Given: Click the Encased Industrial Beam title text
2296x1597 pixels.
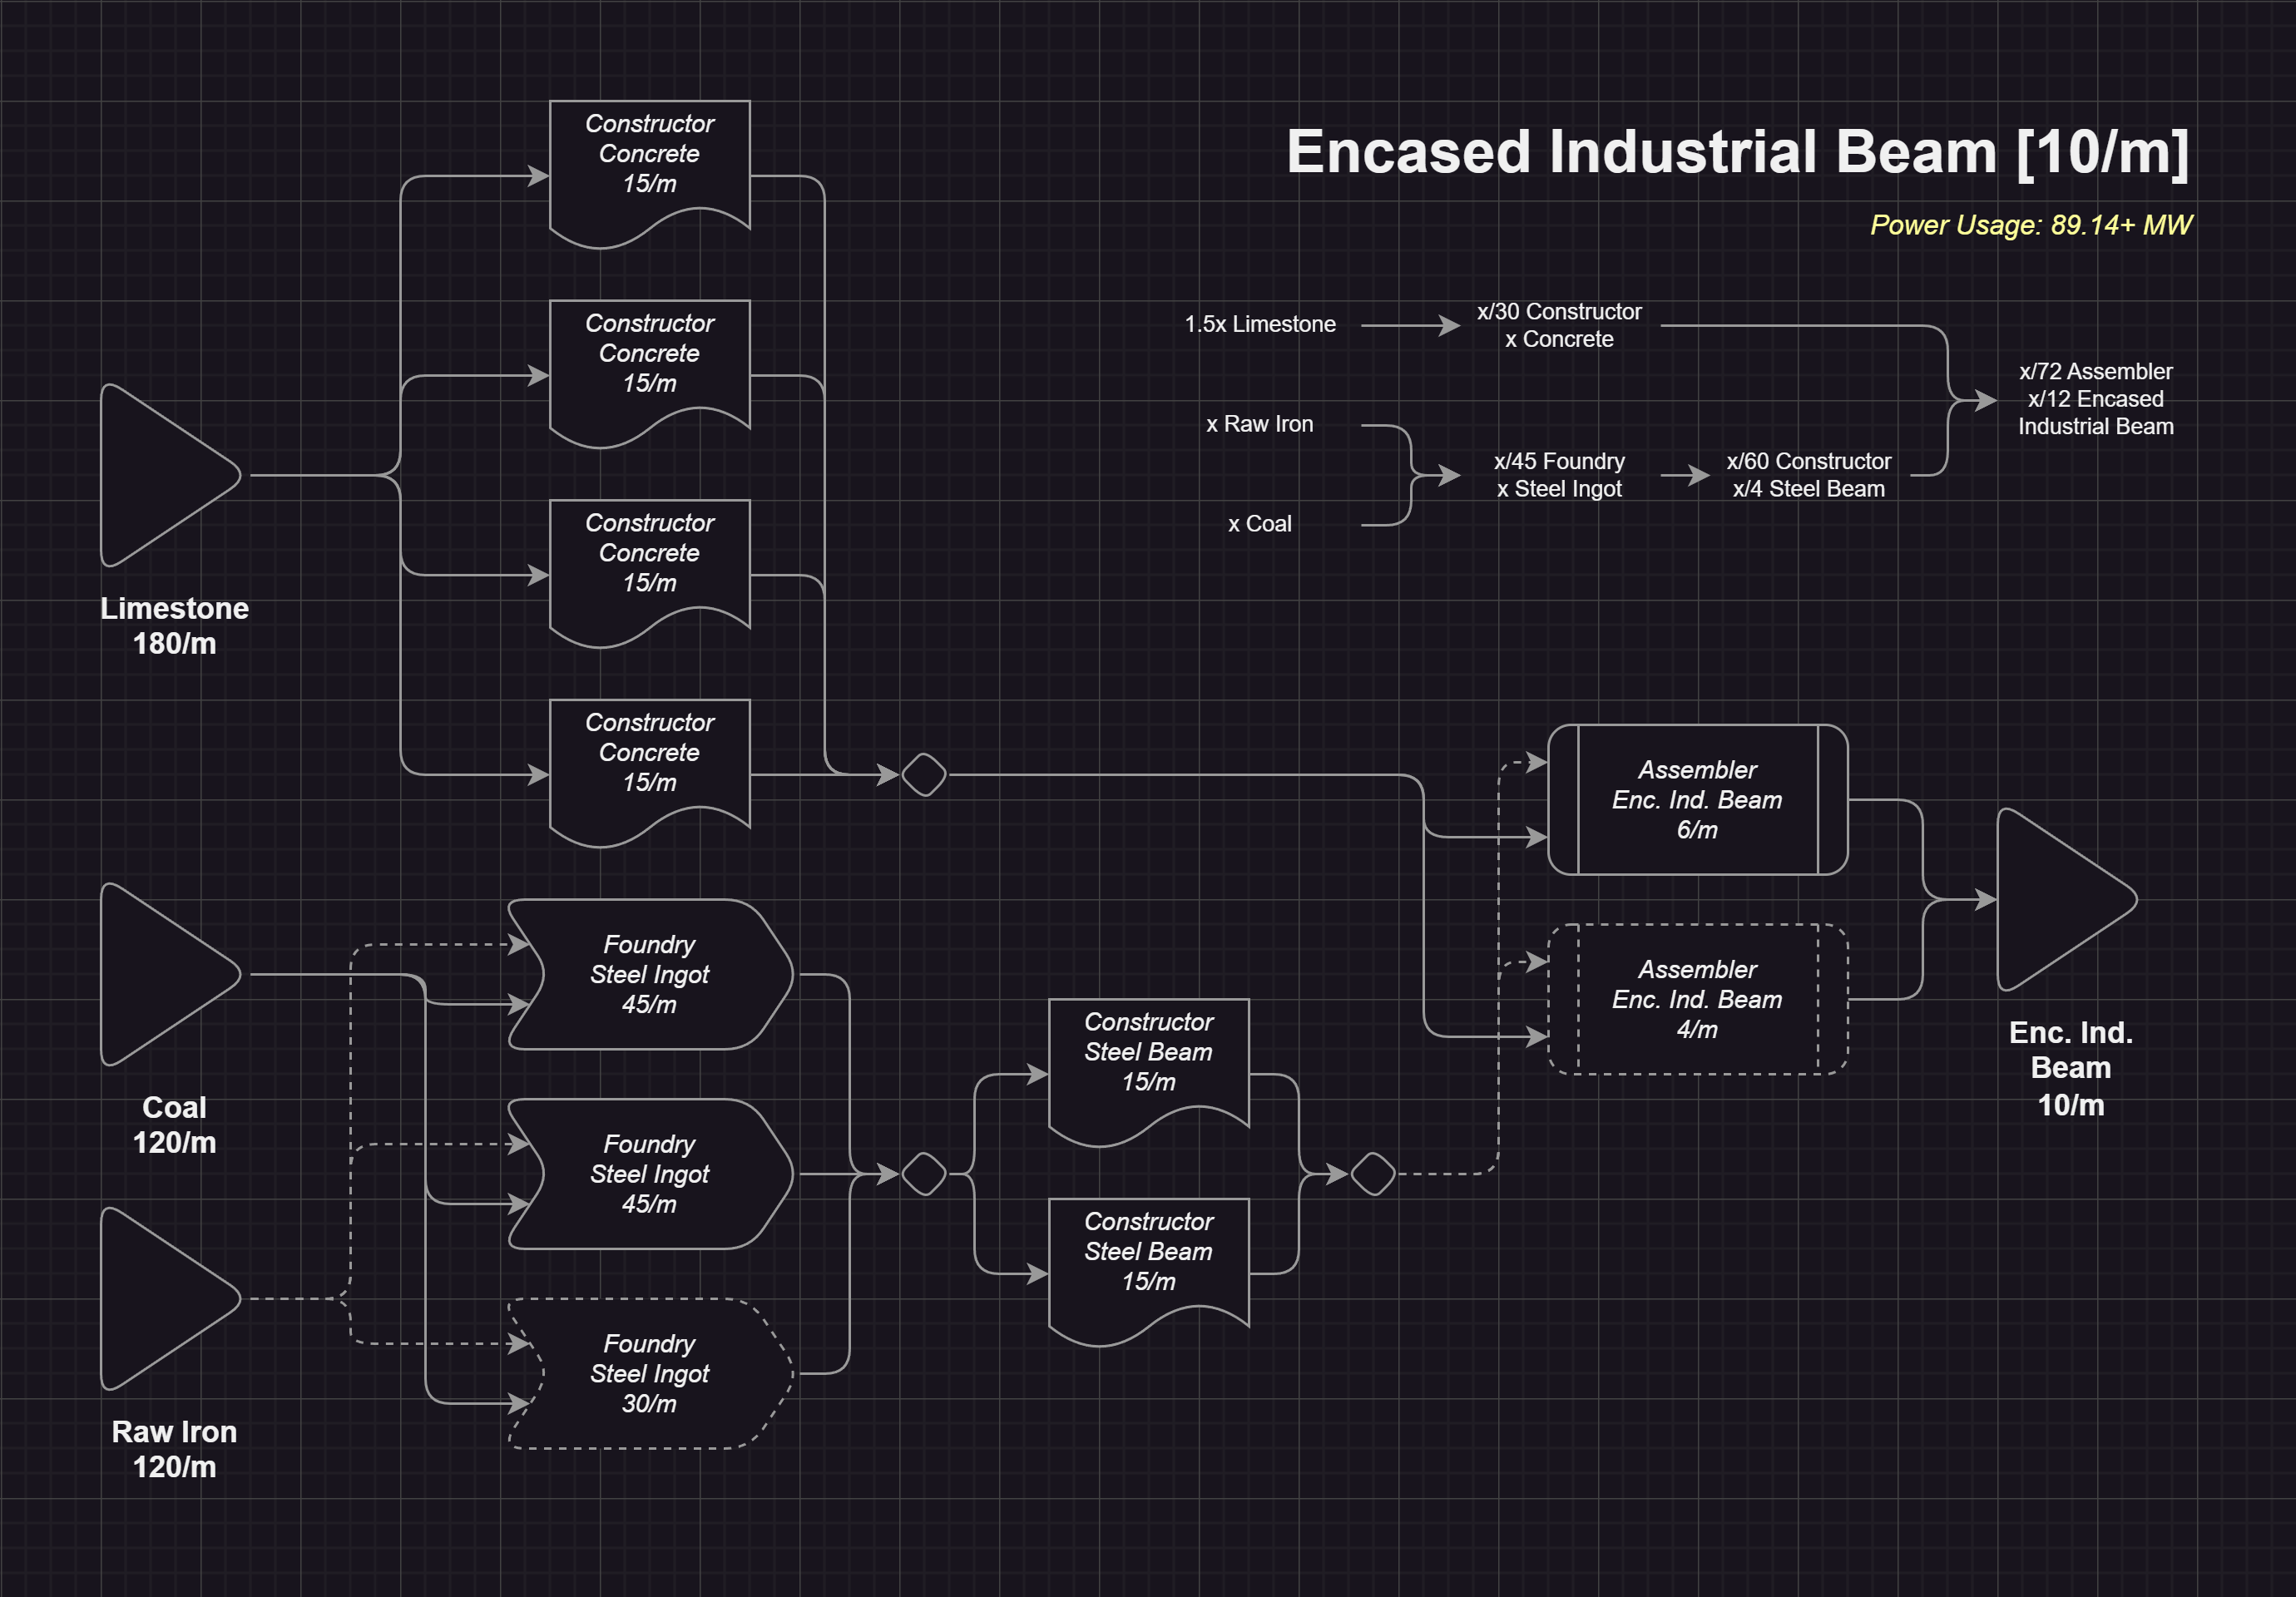Looking at the screenshot, I should (x=1737, y=152).
